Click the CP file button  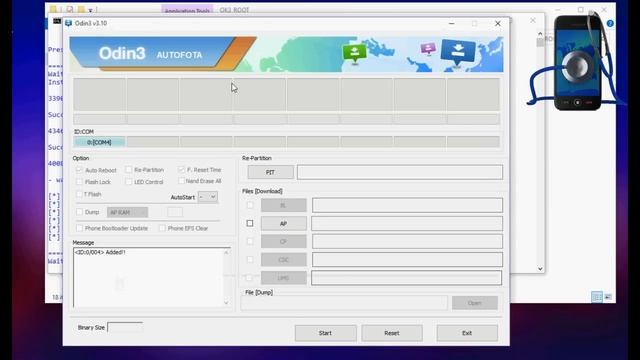[283, 242]
